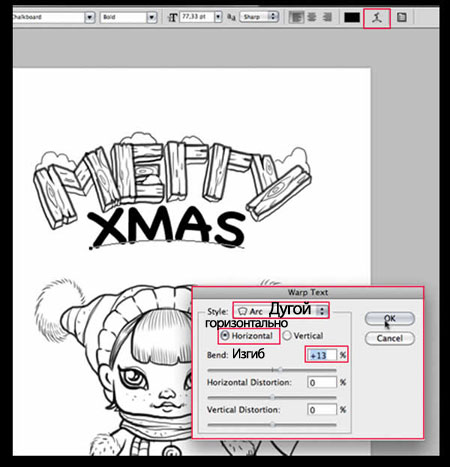The width and height of the screenshot is (450, 467).
Task: Click the 77,33 pt font size field
Action: [197, 17]
